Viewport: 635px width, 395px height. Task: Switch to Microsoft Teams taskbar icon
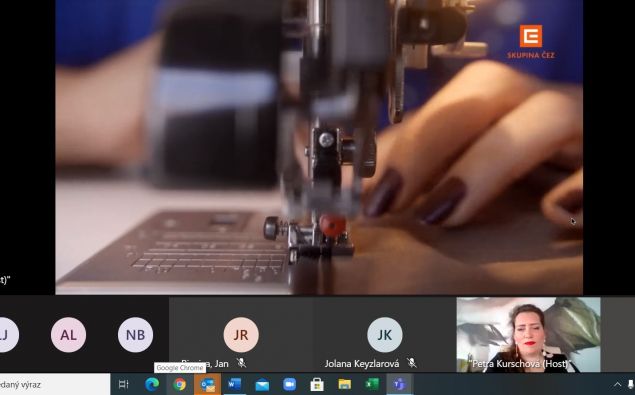click(x=399, y=384)
